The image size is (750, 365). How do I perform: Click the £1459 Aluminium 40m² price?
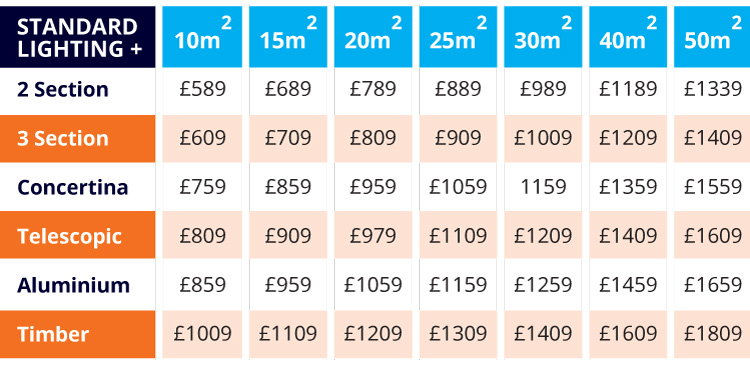(628, 285)
